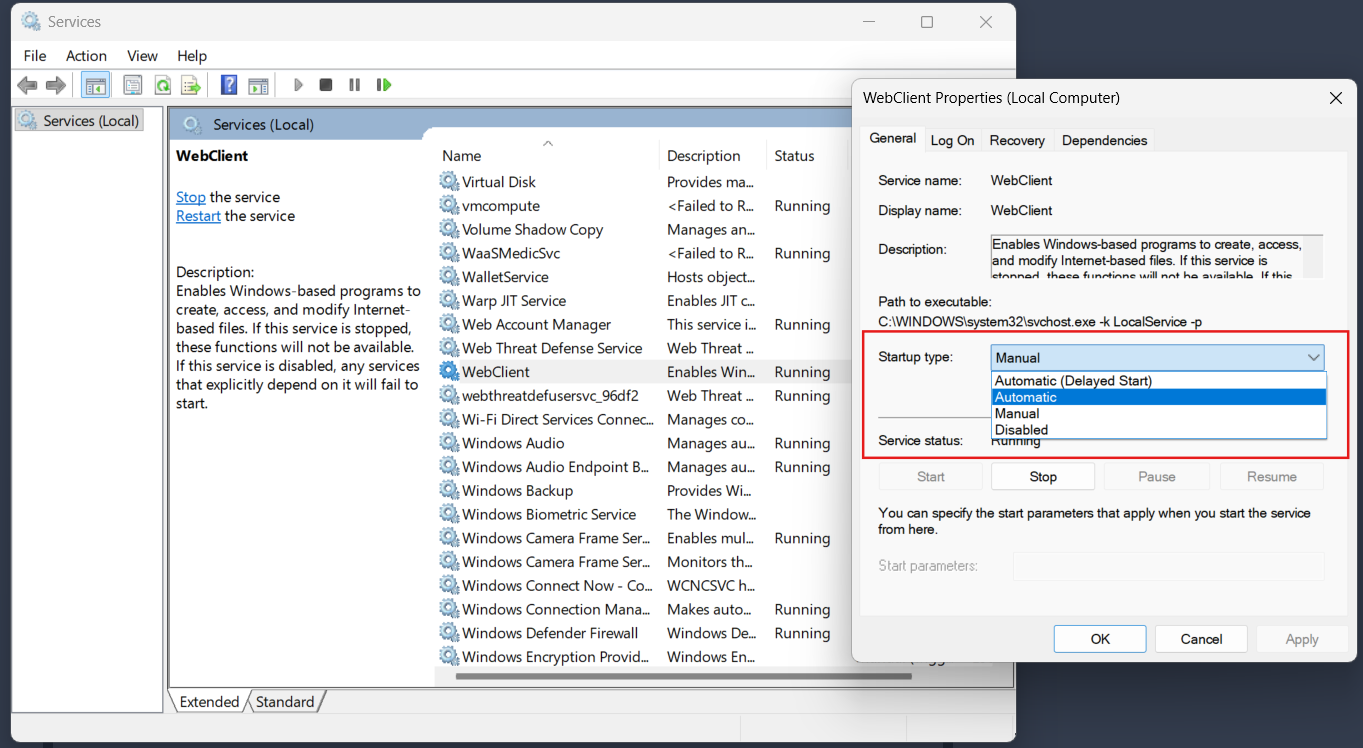Click the Forward arrow in the toolbar
Screen dimensions: 1363x748
tap(56, 86)
